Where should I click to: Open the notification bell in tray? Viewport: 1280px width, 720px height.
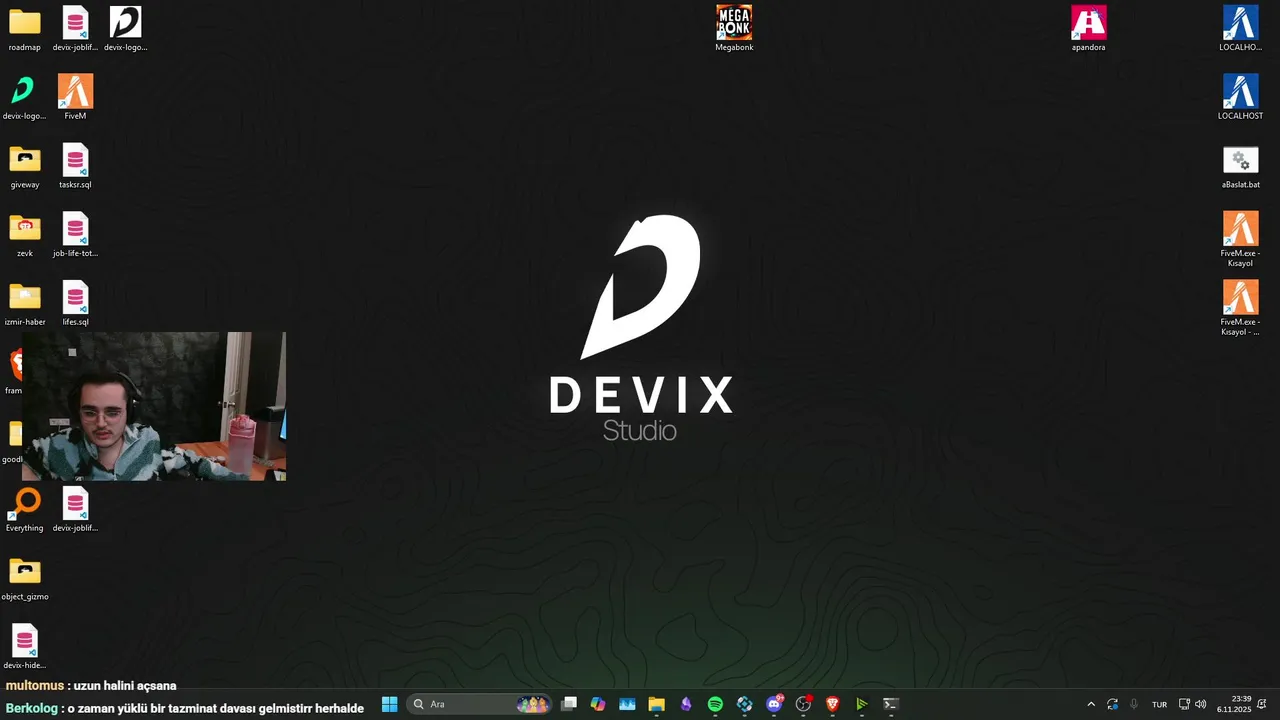point(1262,704)
